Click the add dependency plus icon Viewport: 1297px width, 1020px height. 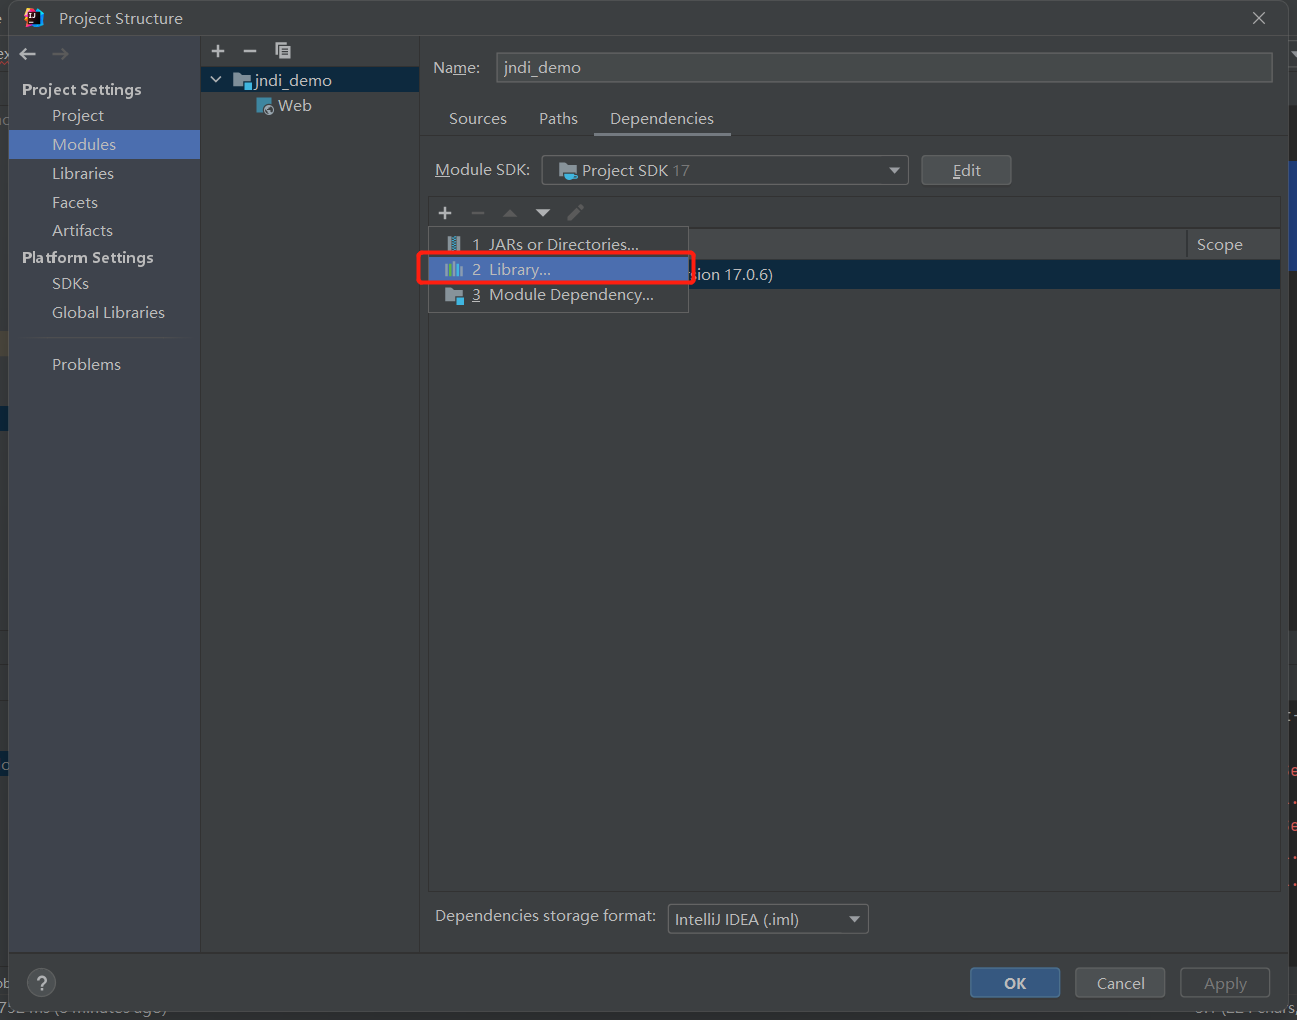(x=445, y=213)
